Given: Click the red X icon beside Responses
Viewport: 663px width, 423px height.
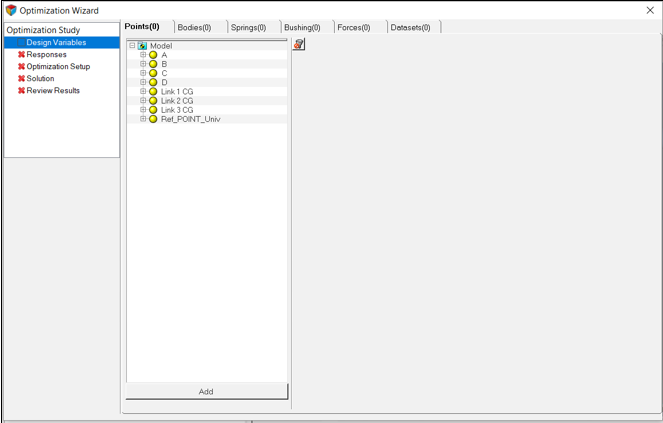Looking at the screenshot, I should 21,55.
